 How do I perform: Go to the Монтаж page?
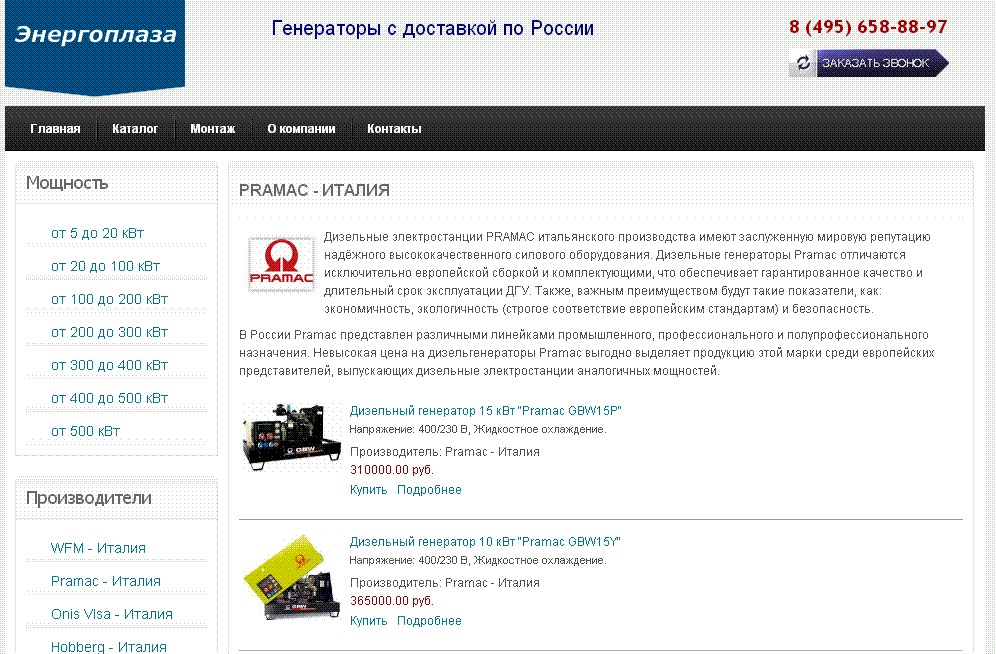click(213, 128)
